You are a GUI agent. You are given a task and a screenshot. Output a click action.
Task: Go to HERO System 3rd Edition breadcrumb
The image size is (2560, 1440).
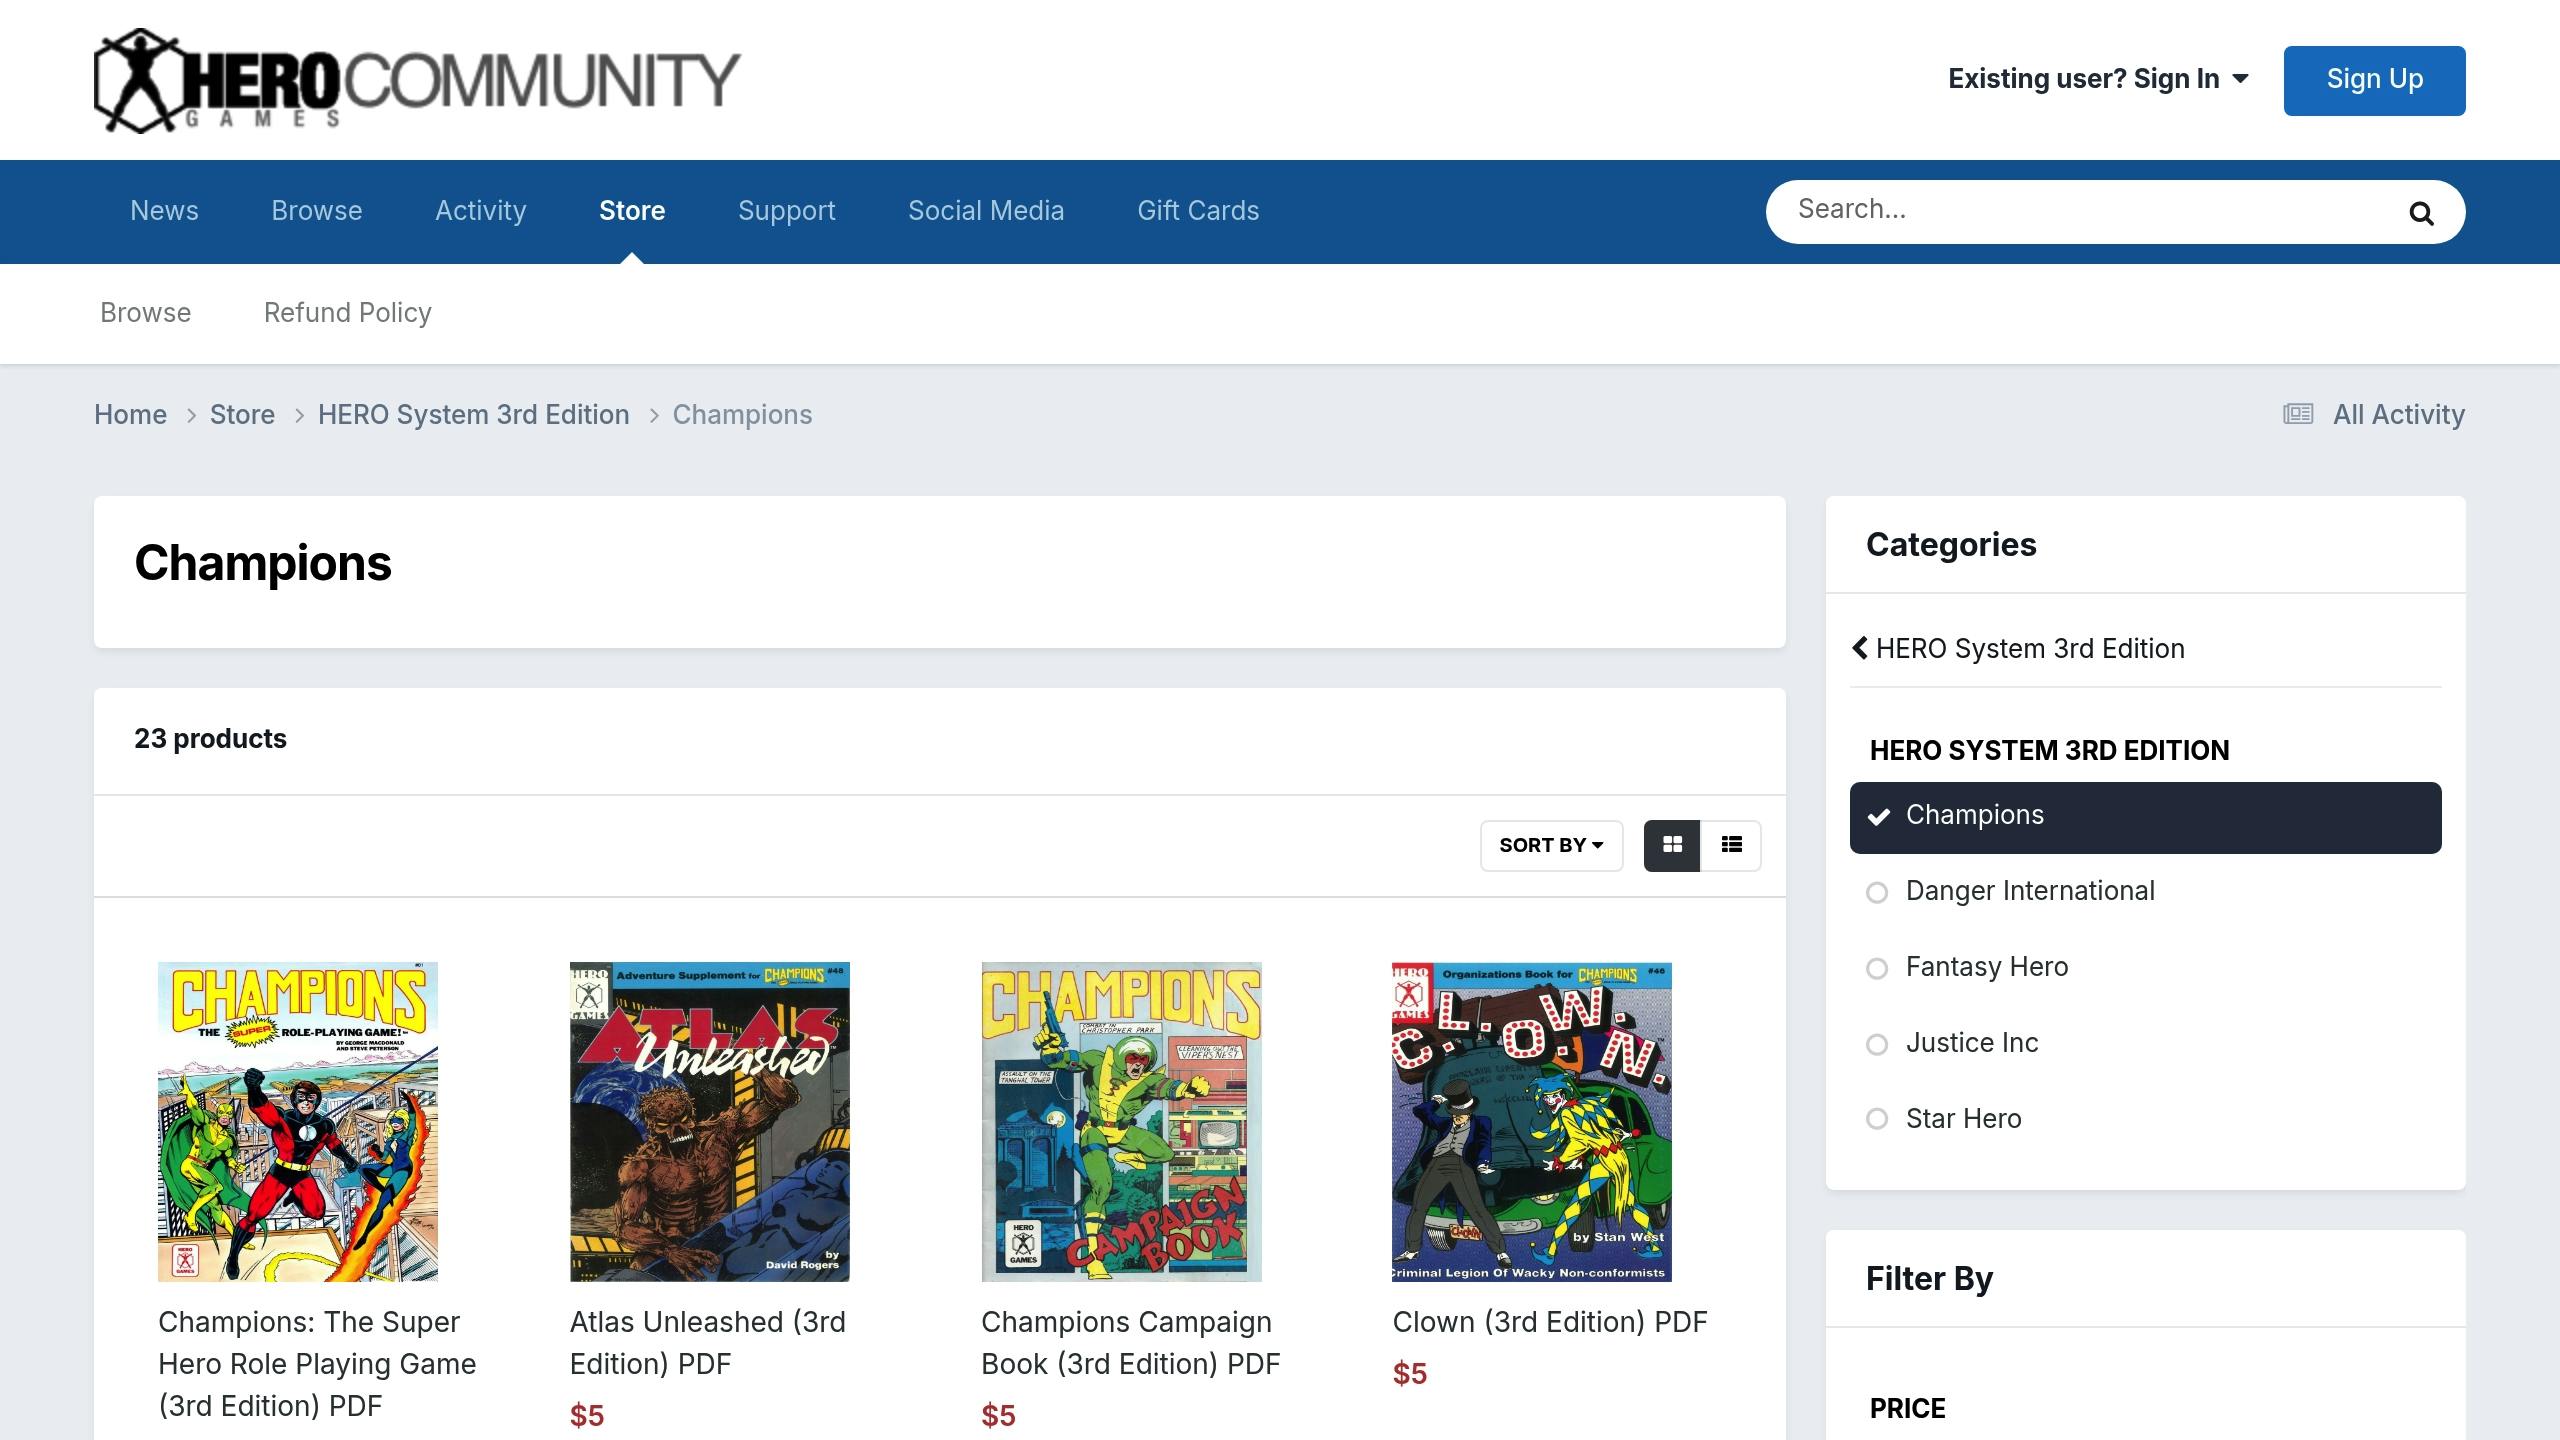click(473, 414)
